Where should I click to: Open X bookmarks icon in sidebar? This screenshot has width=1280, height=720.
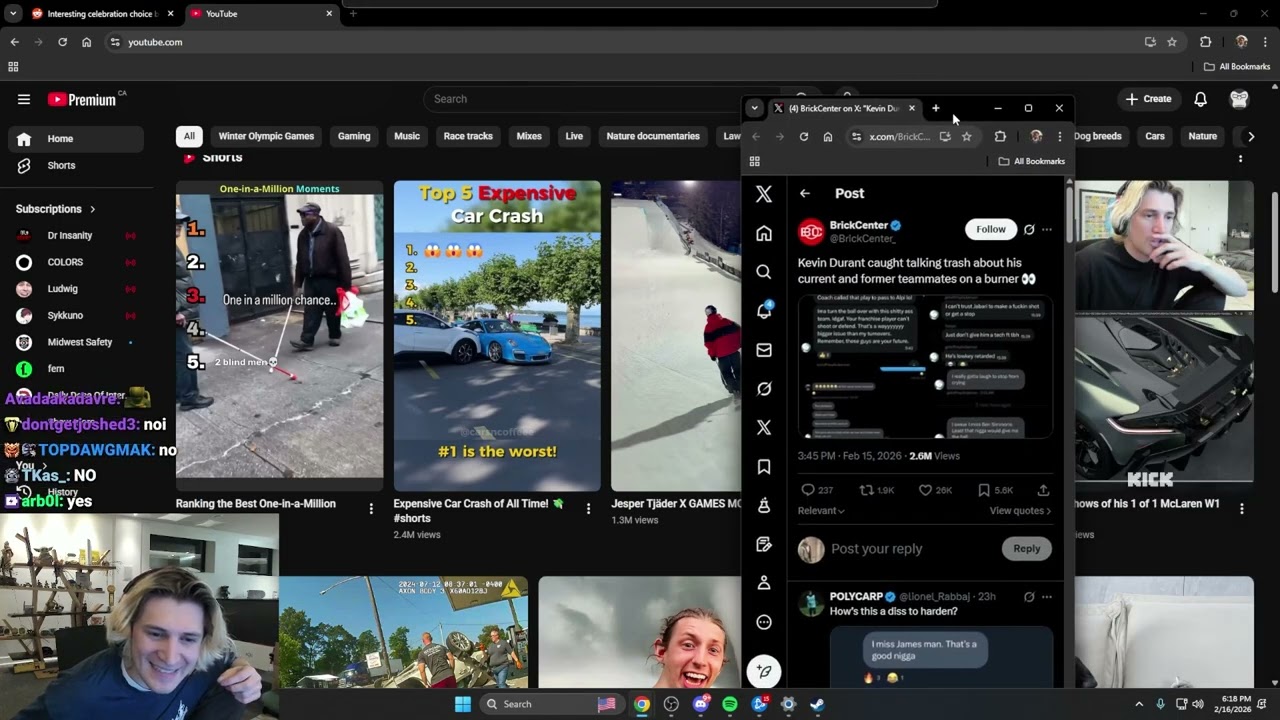pos(764,467)
